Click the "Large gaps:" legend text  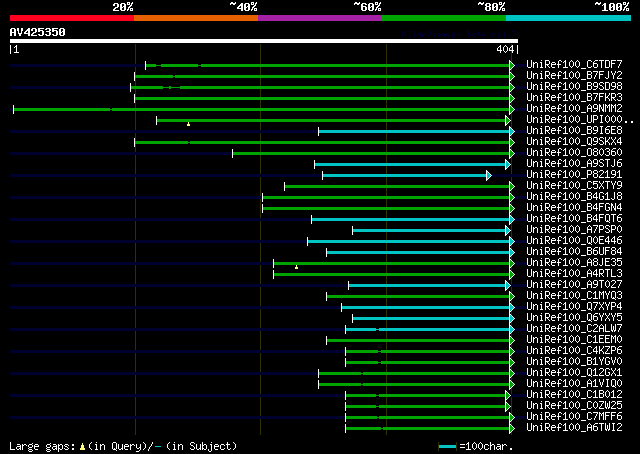pyautogui.click(x=42, y=446)
